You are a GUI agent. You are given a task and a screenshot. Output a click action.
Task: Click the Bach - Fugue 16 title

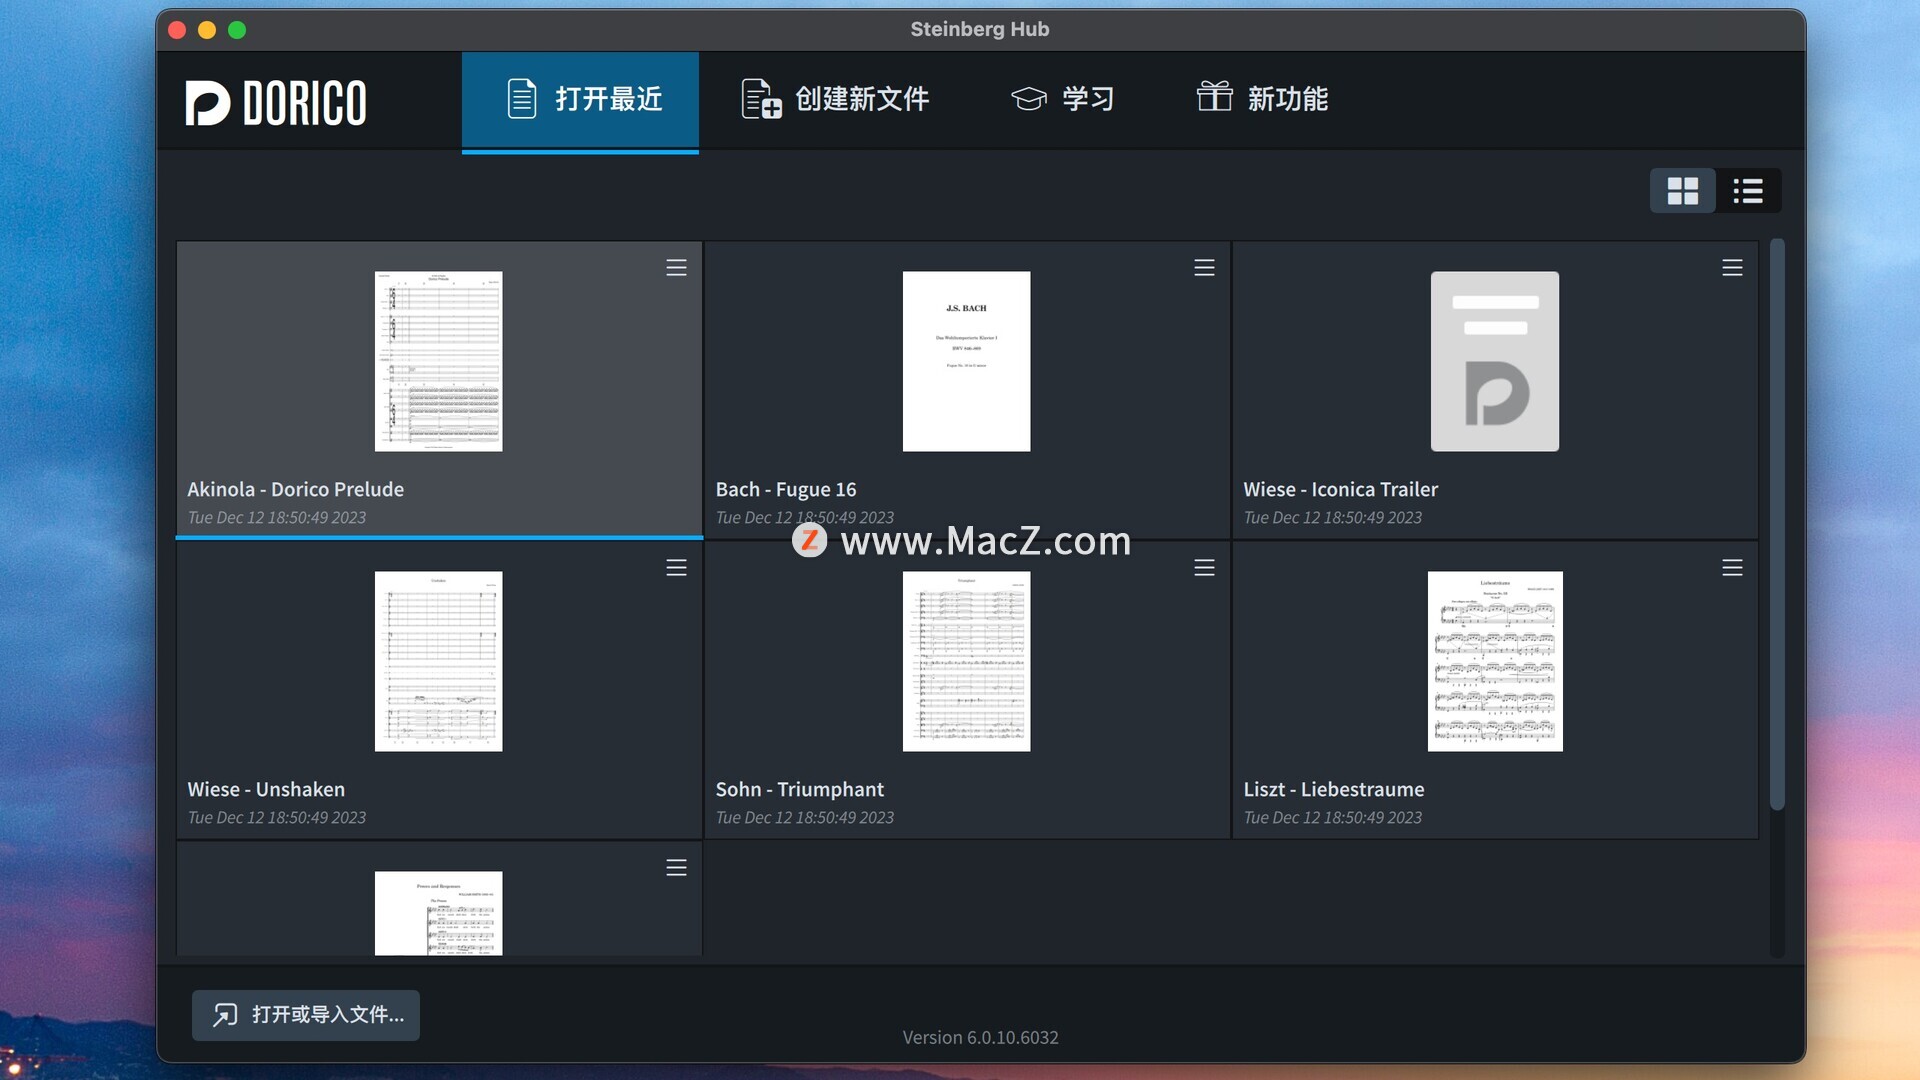coord(786,489)
